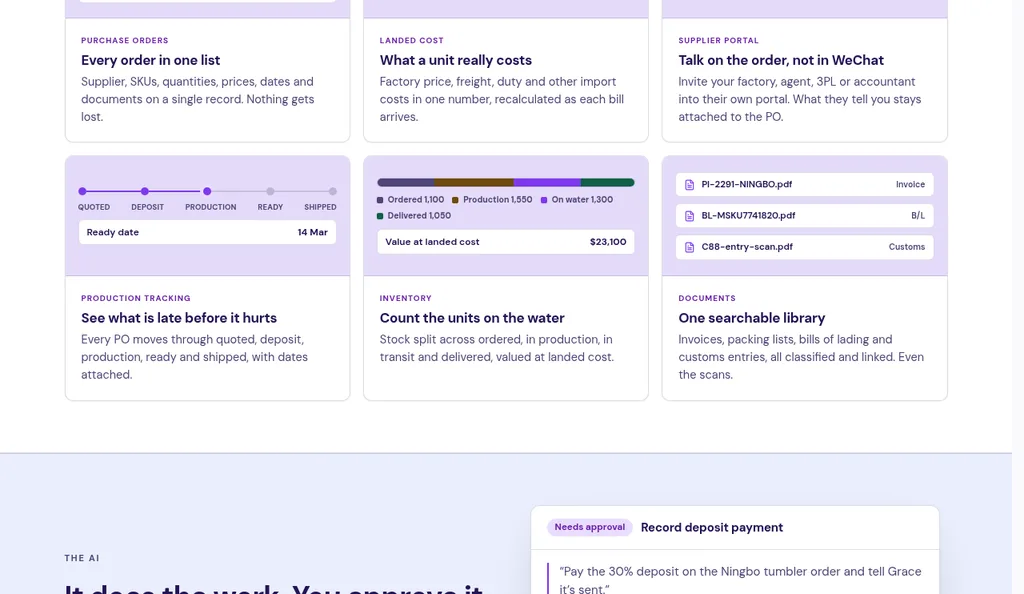Click the INVENTORY category label
The image size is (1024, 594).
[406, 298]
